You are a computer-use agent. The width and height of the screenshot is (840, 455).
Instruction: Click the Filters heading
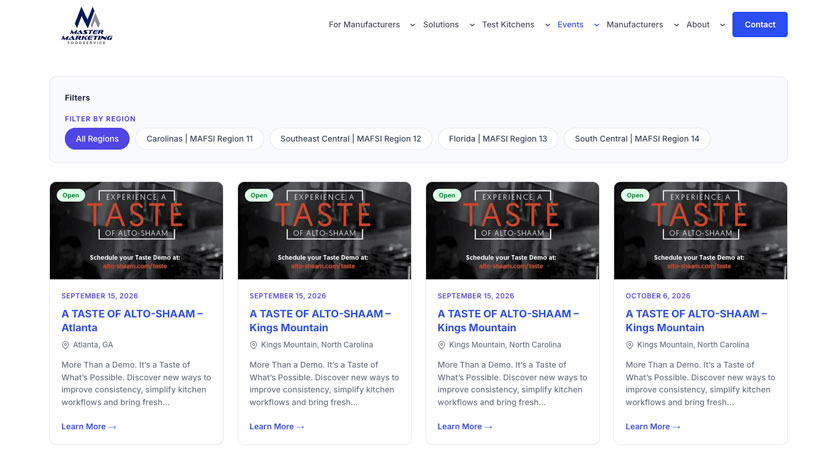point(77,98)
